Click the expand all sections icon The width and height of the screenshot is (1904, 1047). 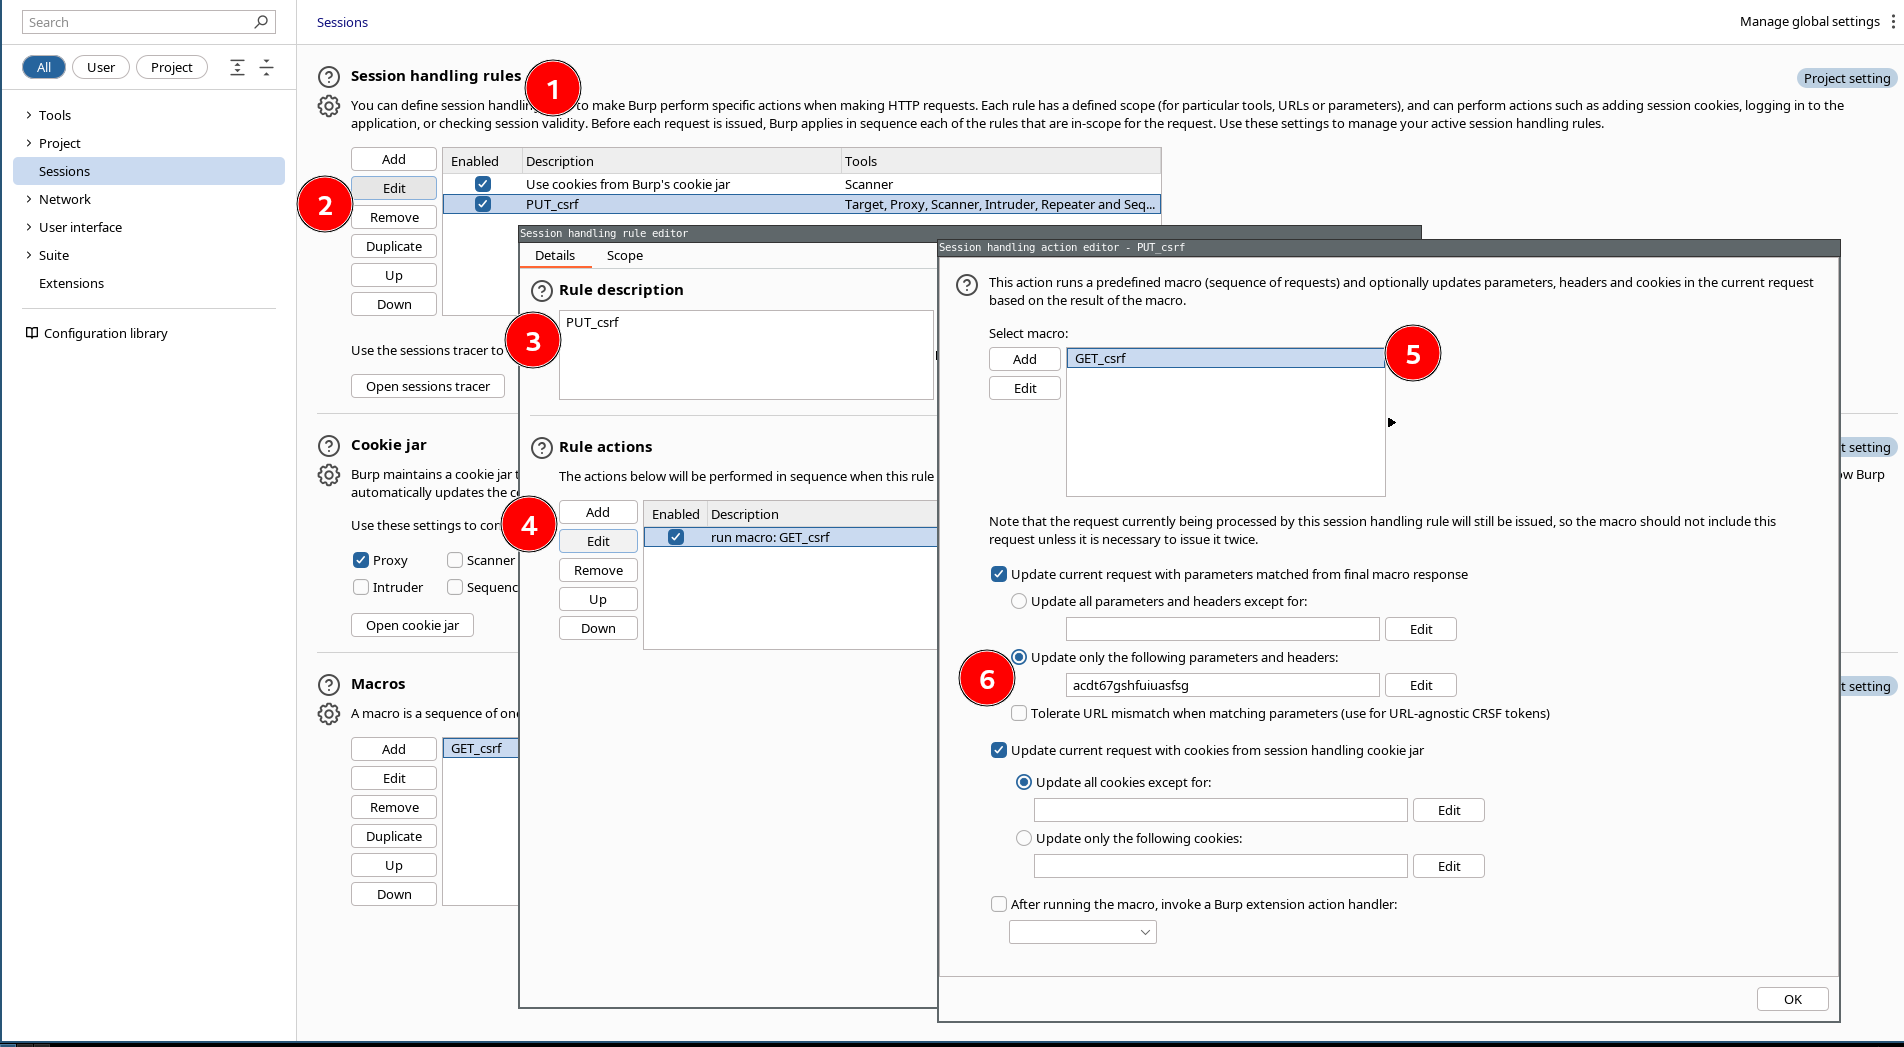[x=237, y=67]
